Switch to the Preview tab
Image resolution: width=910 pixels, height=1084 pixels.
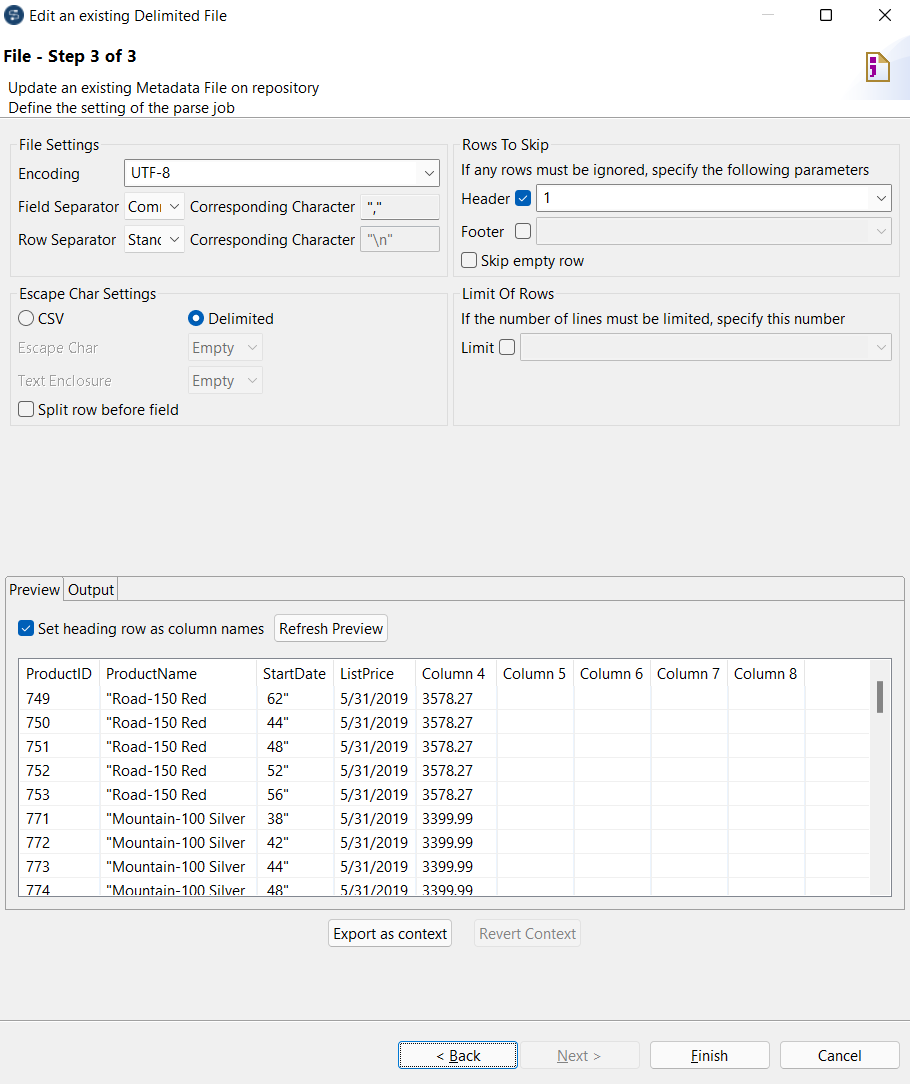pos(35,590)
